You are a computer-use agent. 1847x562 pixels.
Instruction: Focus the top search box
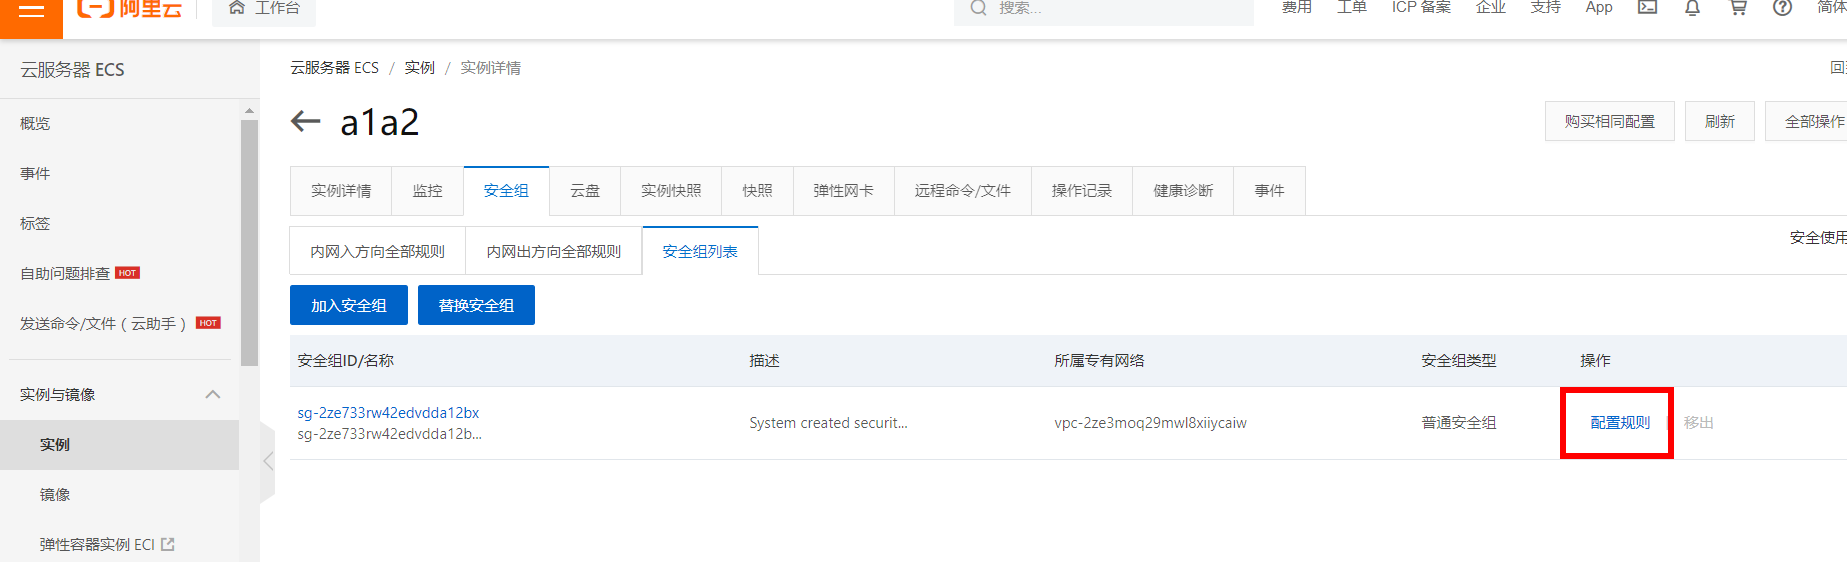coord(1104,9)
